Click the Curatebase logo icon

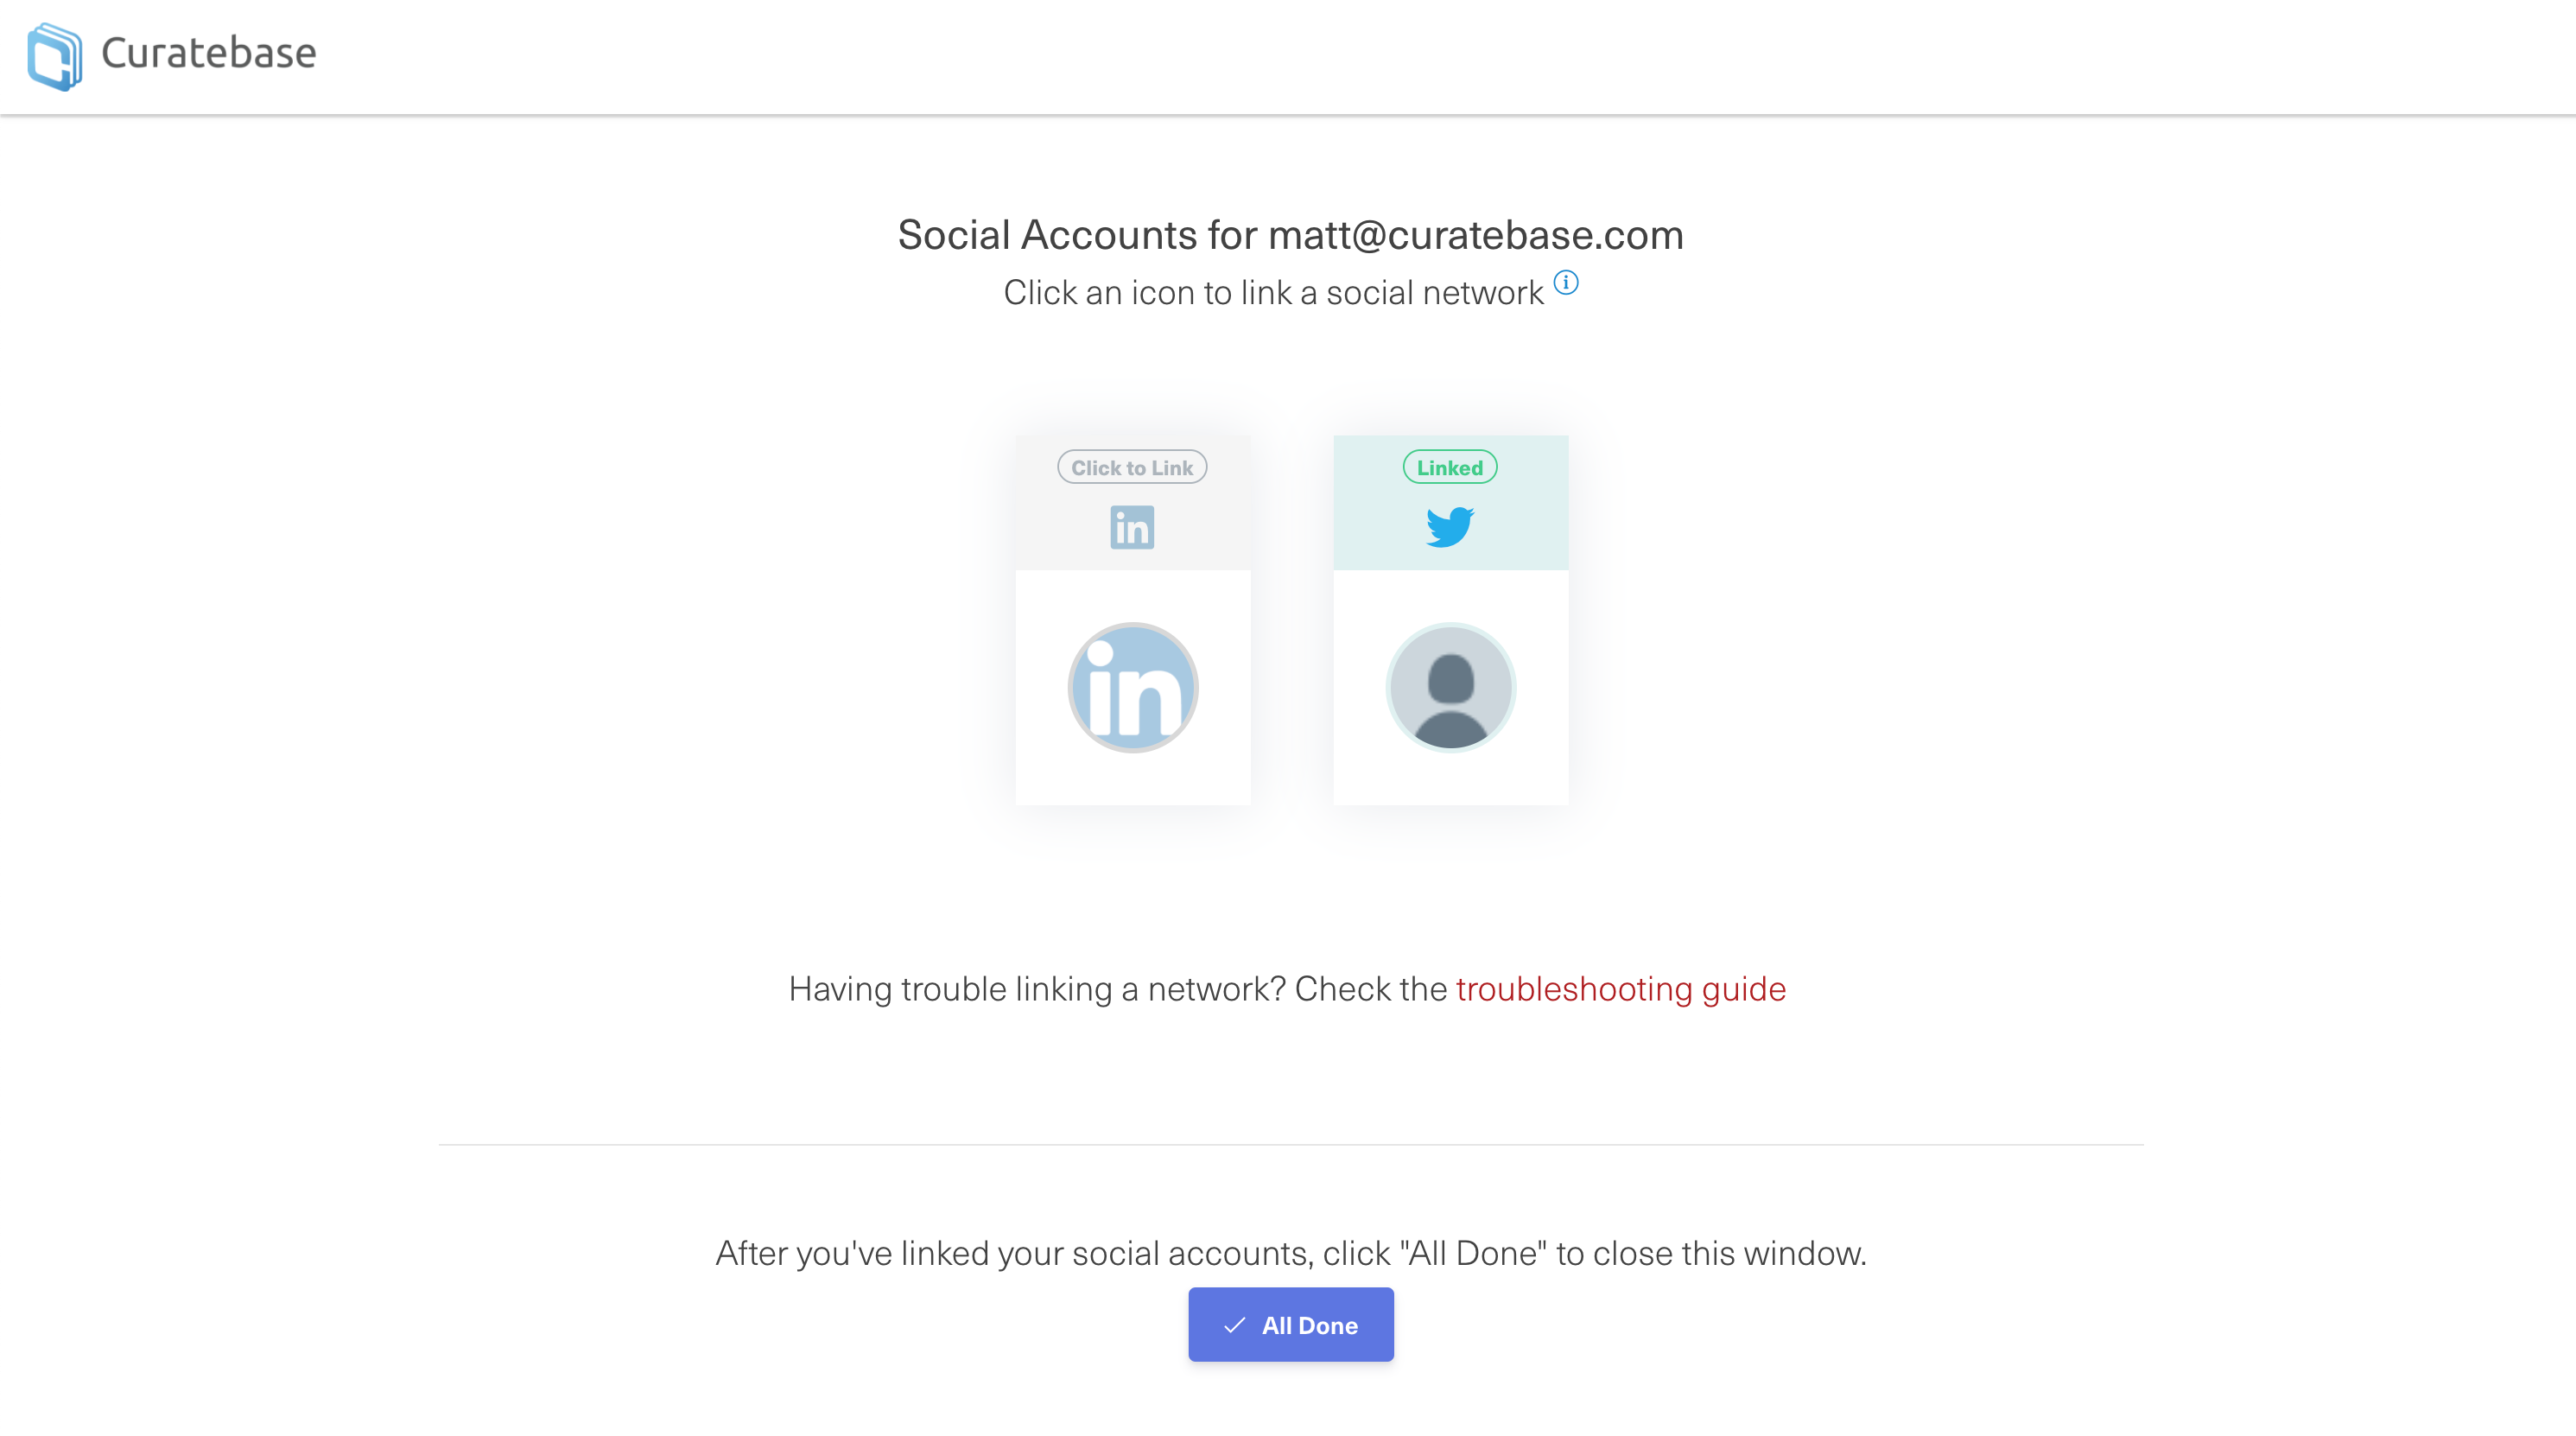tap(55, 56)
